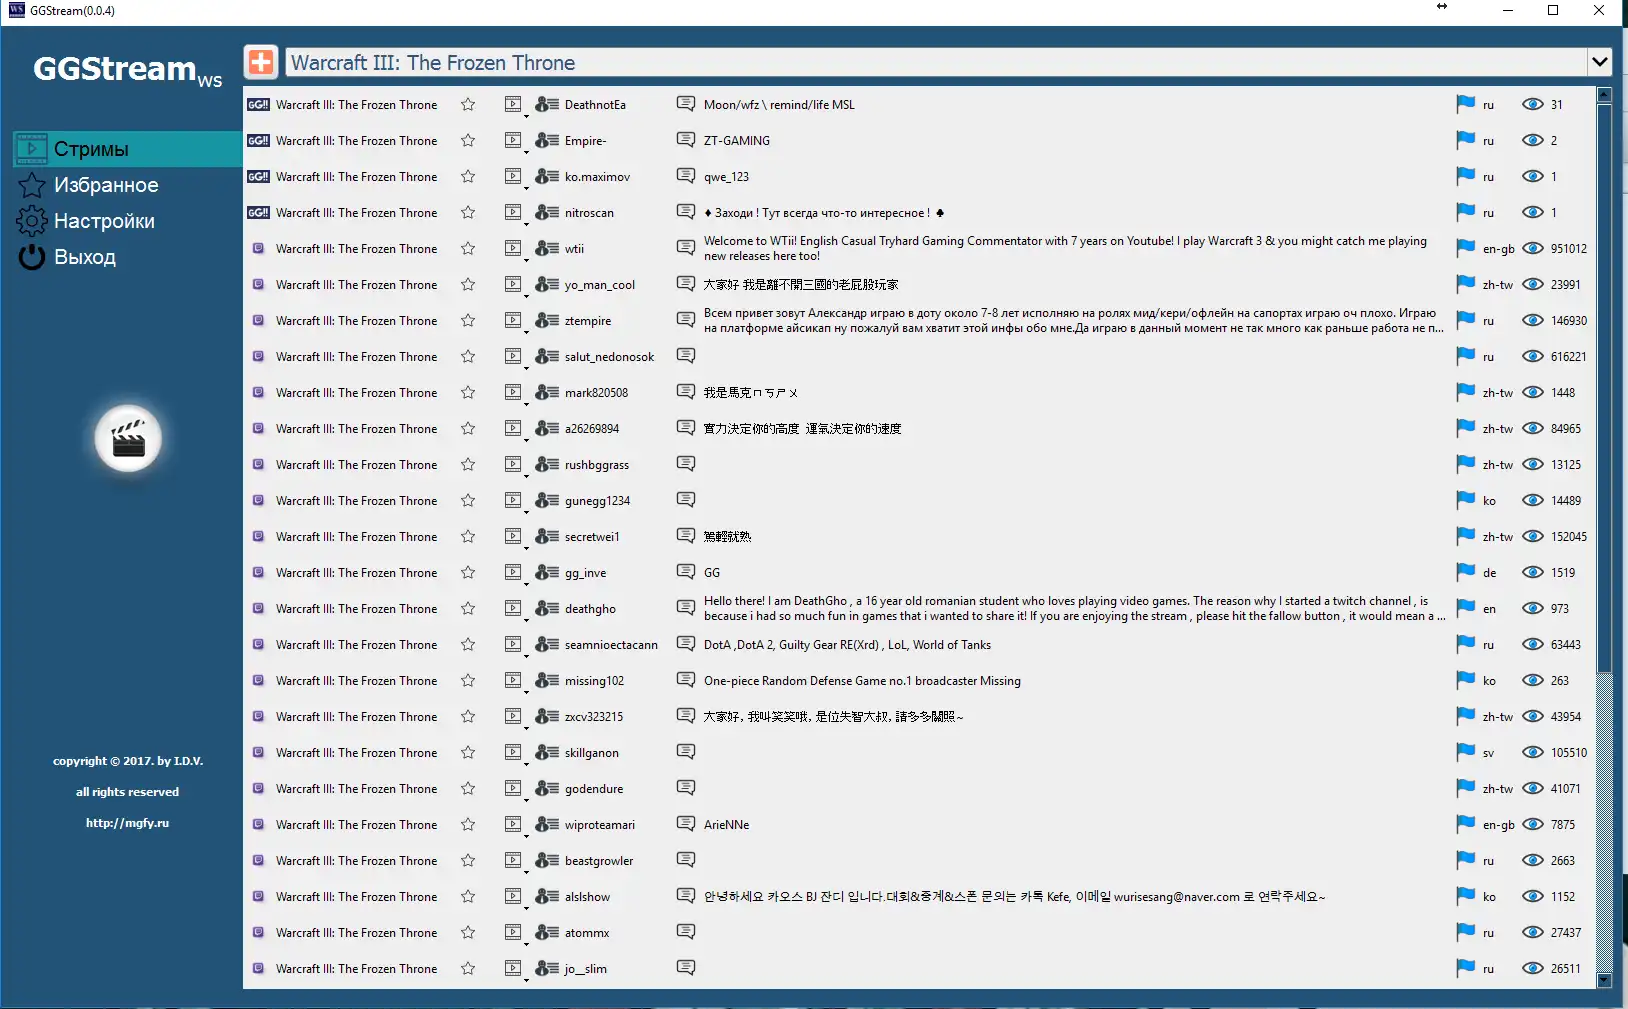Click the streamer icon beside ko.maximov
The height and width of the screenshot is (1009, 1628).
tap(547, 176)
